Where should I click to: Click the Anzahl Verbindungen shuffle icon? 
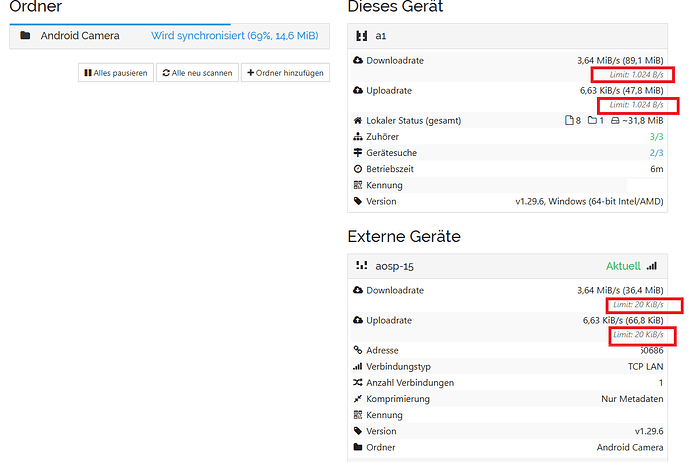click(358, 382)
